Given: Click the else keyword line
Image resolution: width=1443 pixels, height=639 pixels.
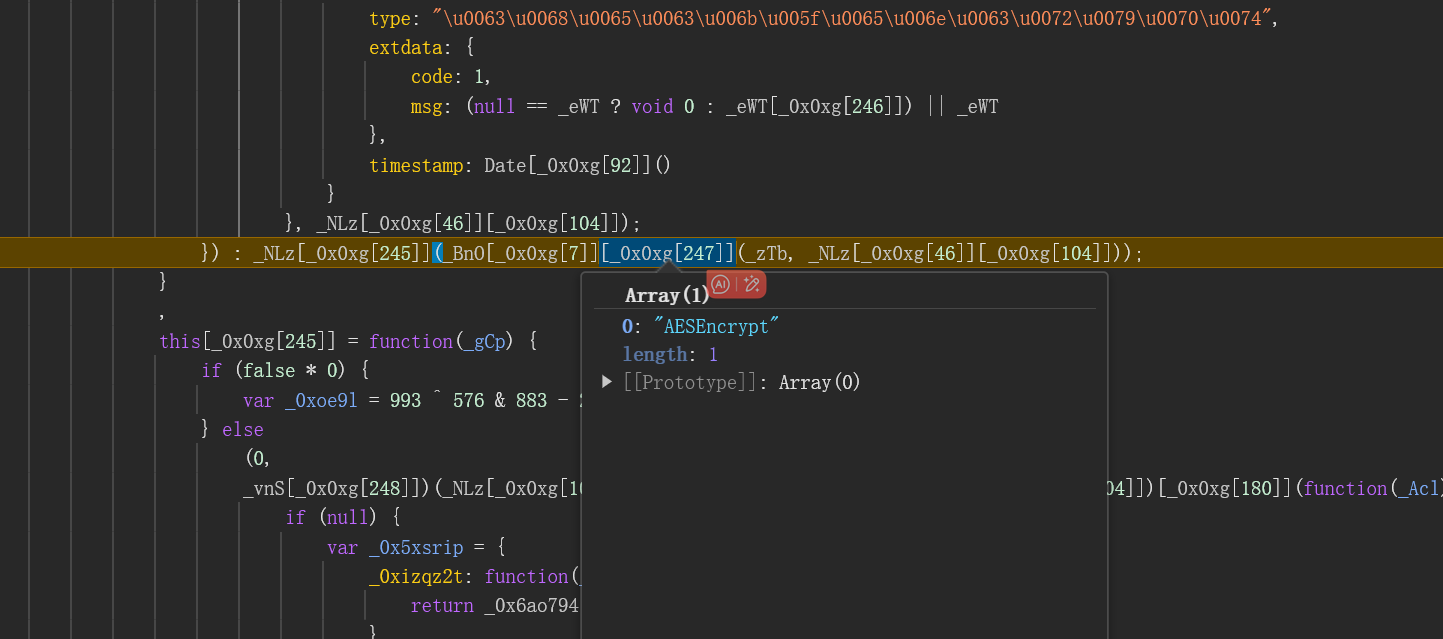Looking at the screenshot, I should 243,429.
